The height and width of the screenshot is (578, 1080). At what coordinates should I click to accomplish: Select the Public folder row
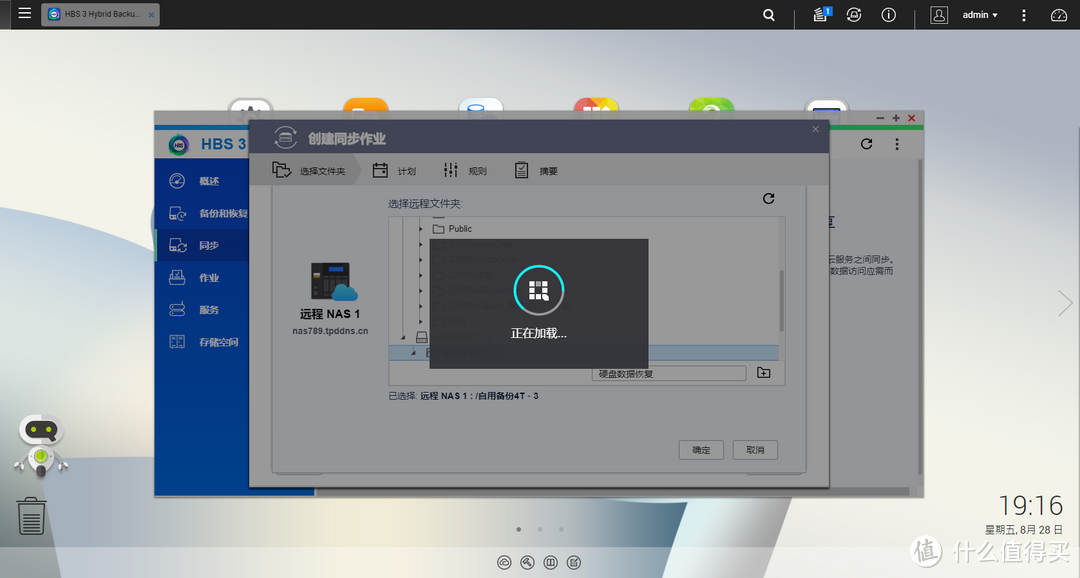coord(584,229)
